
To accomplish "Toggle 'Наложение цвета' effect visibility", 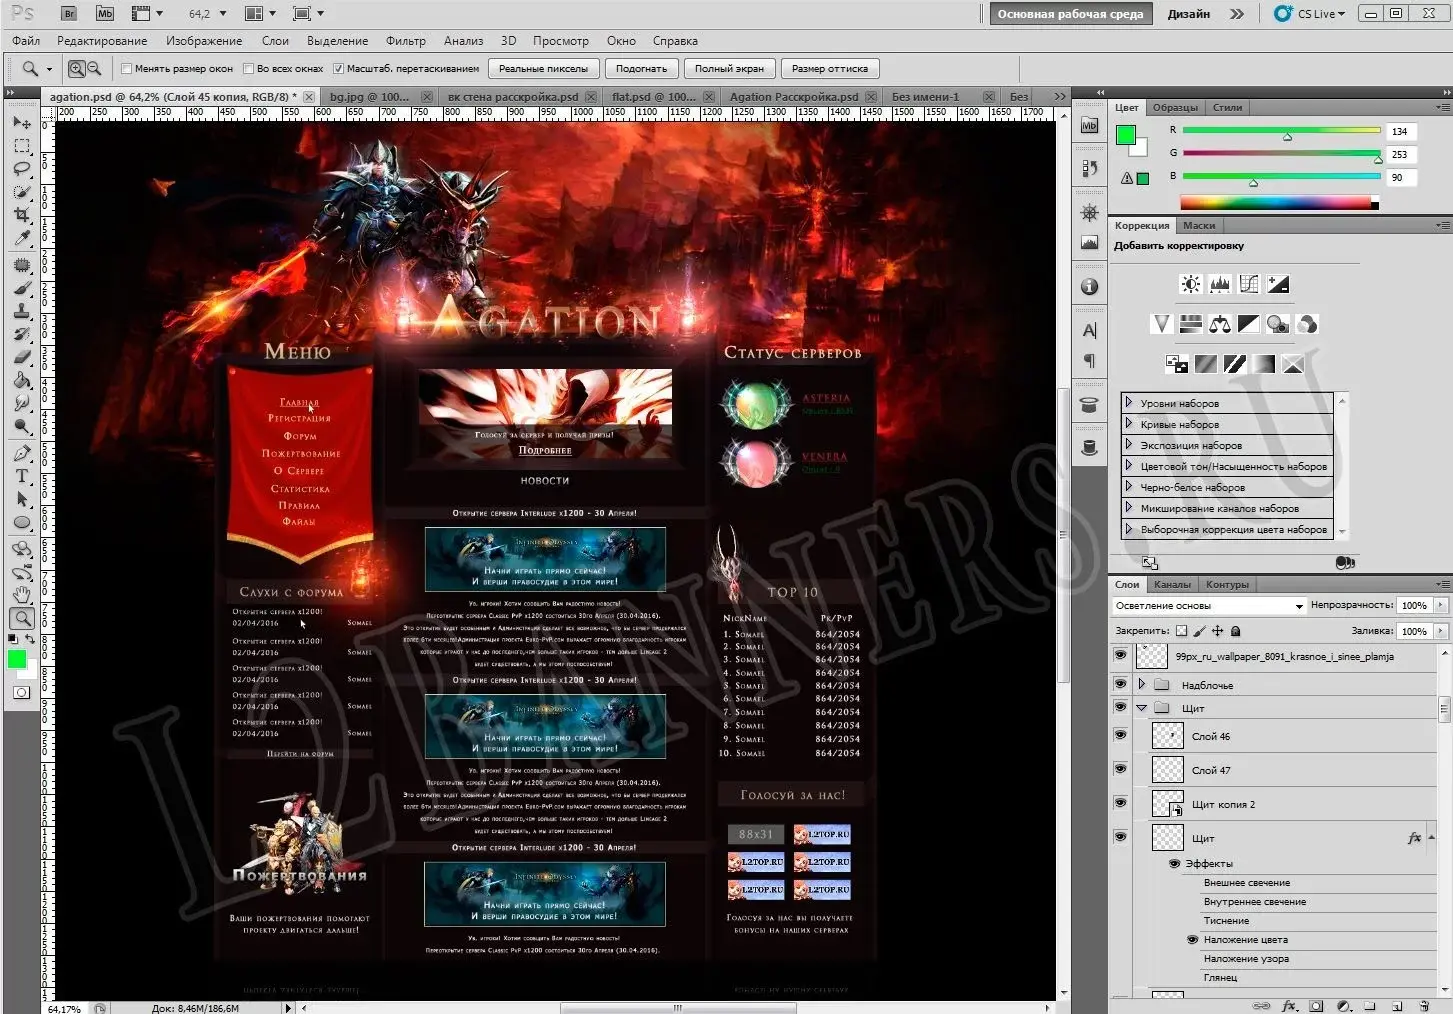I will tap(1192, 940).
